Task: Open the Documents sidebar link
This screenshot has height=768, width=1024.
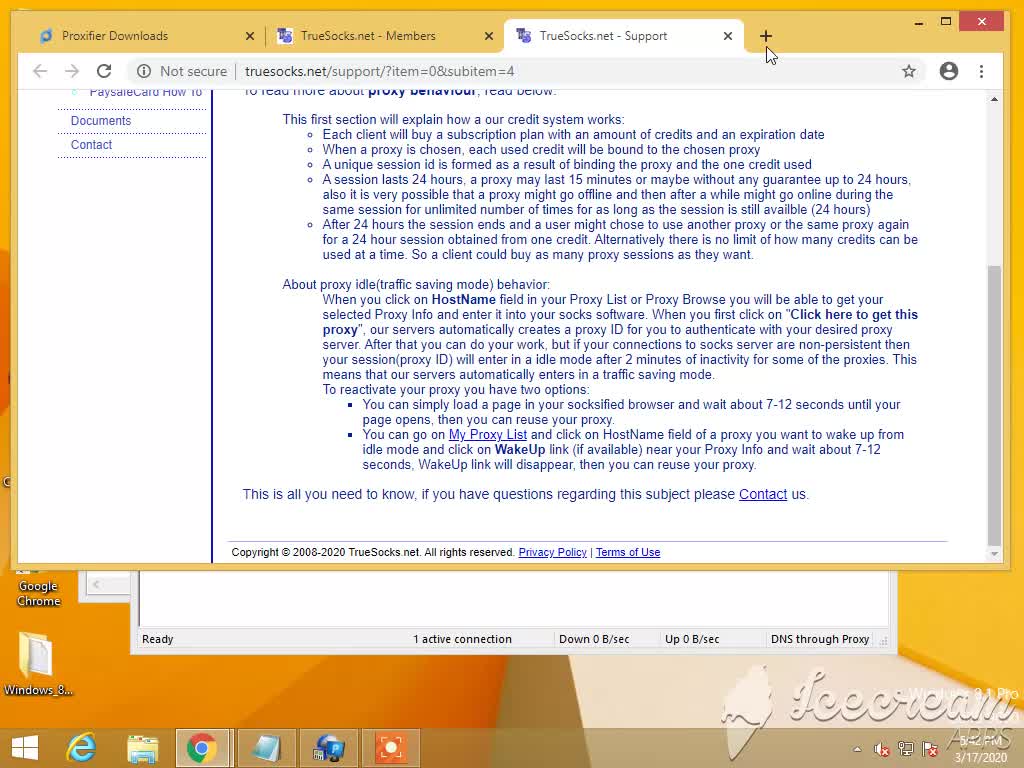Action: pos(101,121)
